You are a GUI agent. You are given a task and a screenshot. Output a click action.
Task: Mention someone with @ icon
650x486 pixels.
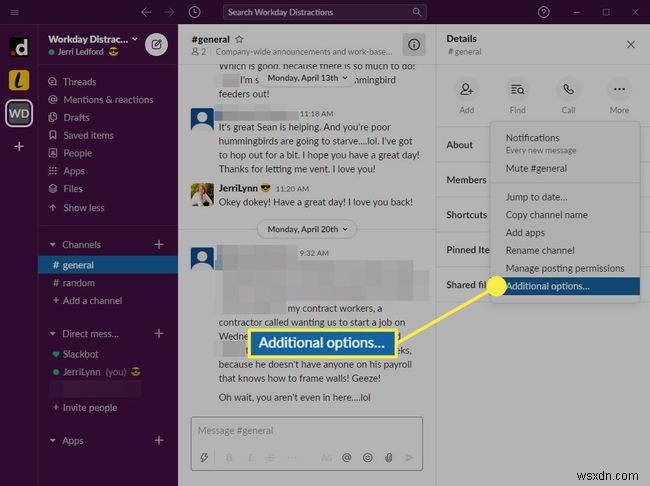(x=347, y=457)
